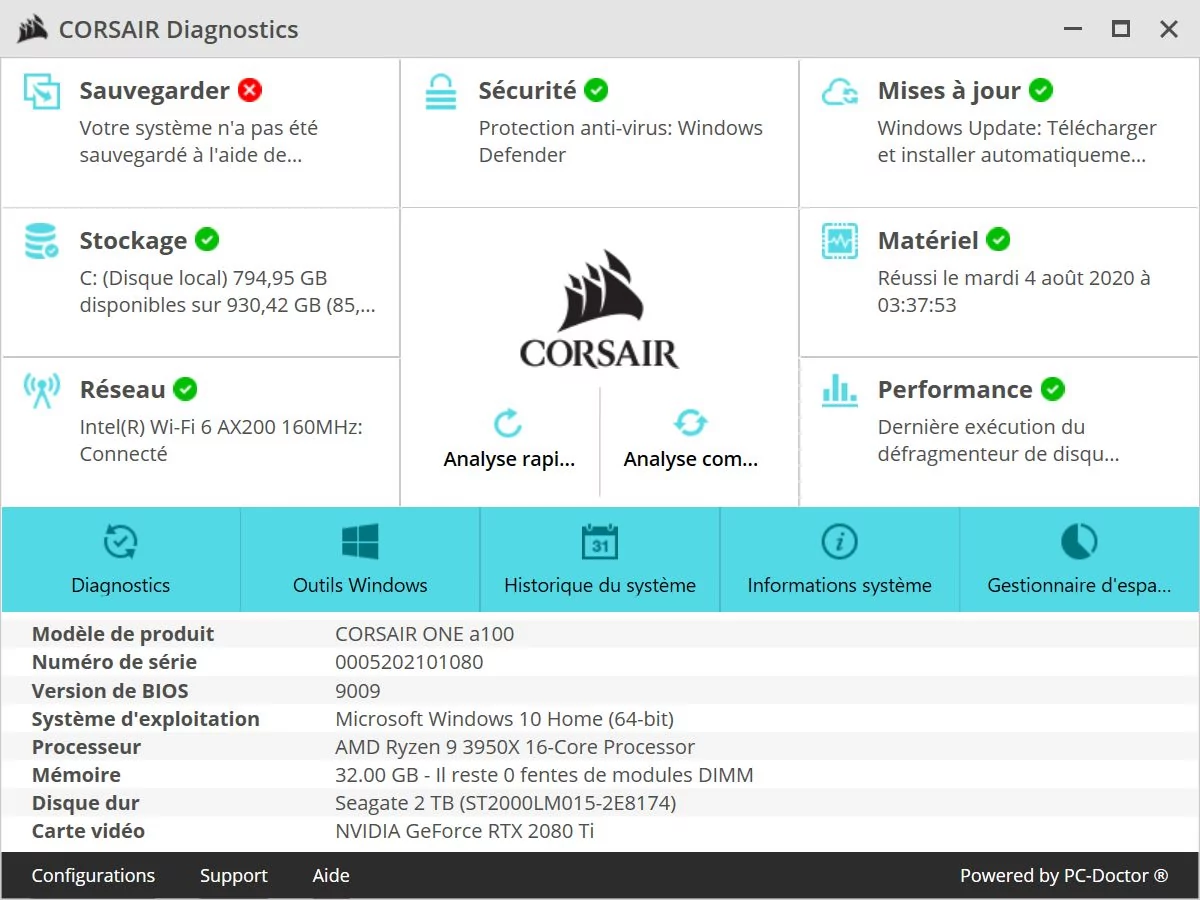Click the Analyse complète sync arrows icon
Image resolution: width=1200 pixels, height=900 pixels.
click(690, 423)
